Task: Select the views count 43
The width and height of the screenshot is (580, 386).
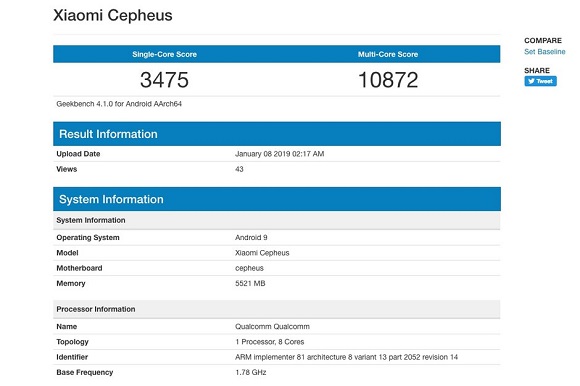Action: click(239, 169)
